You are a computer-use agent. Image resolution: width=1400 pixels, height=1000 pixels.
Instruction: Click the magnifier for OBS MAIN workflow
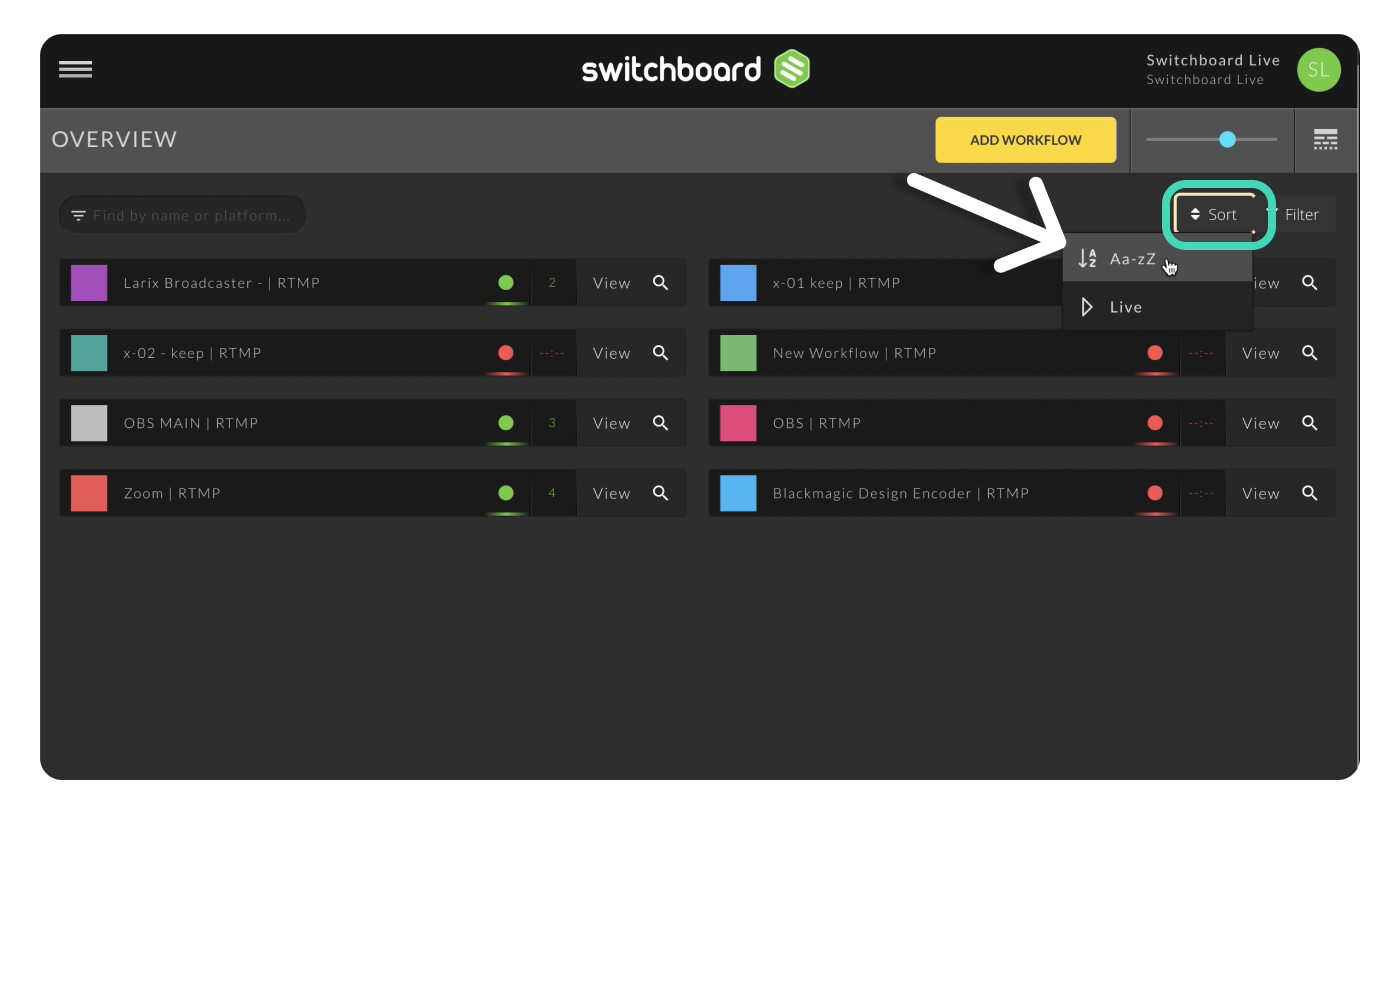click(660, 423)
